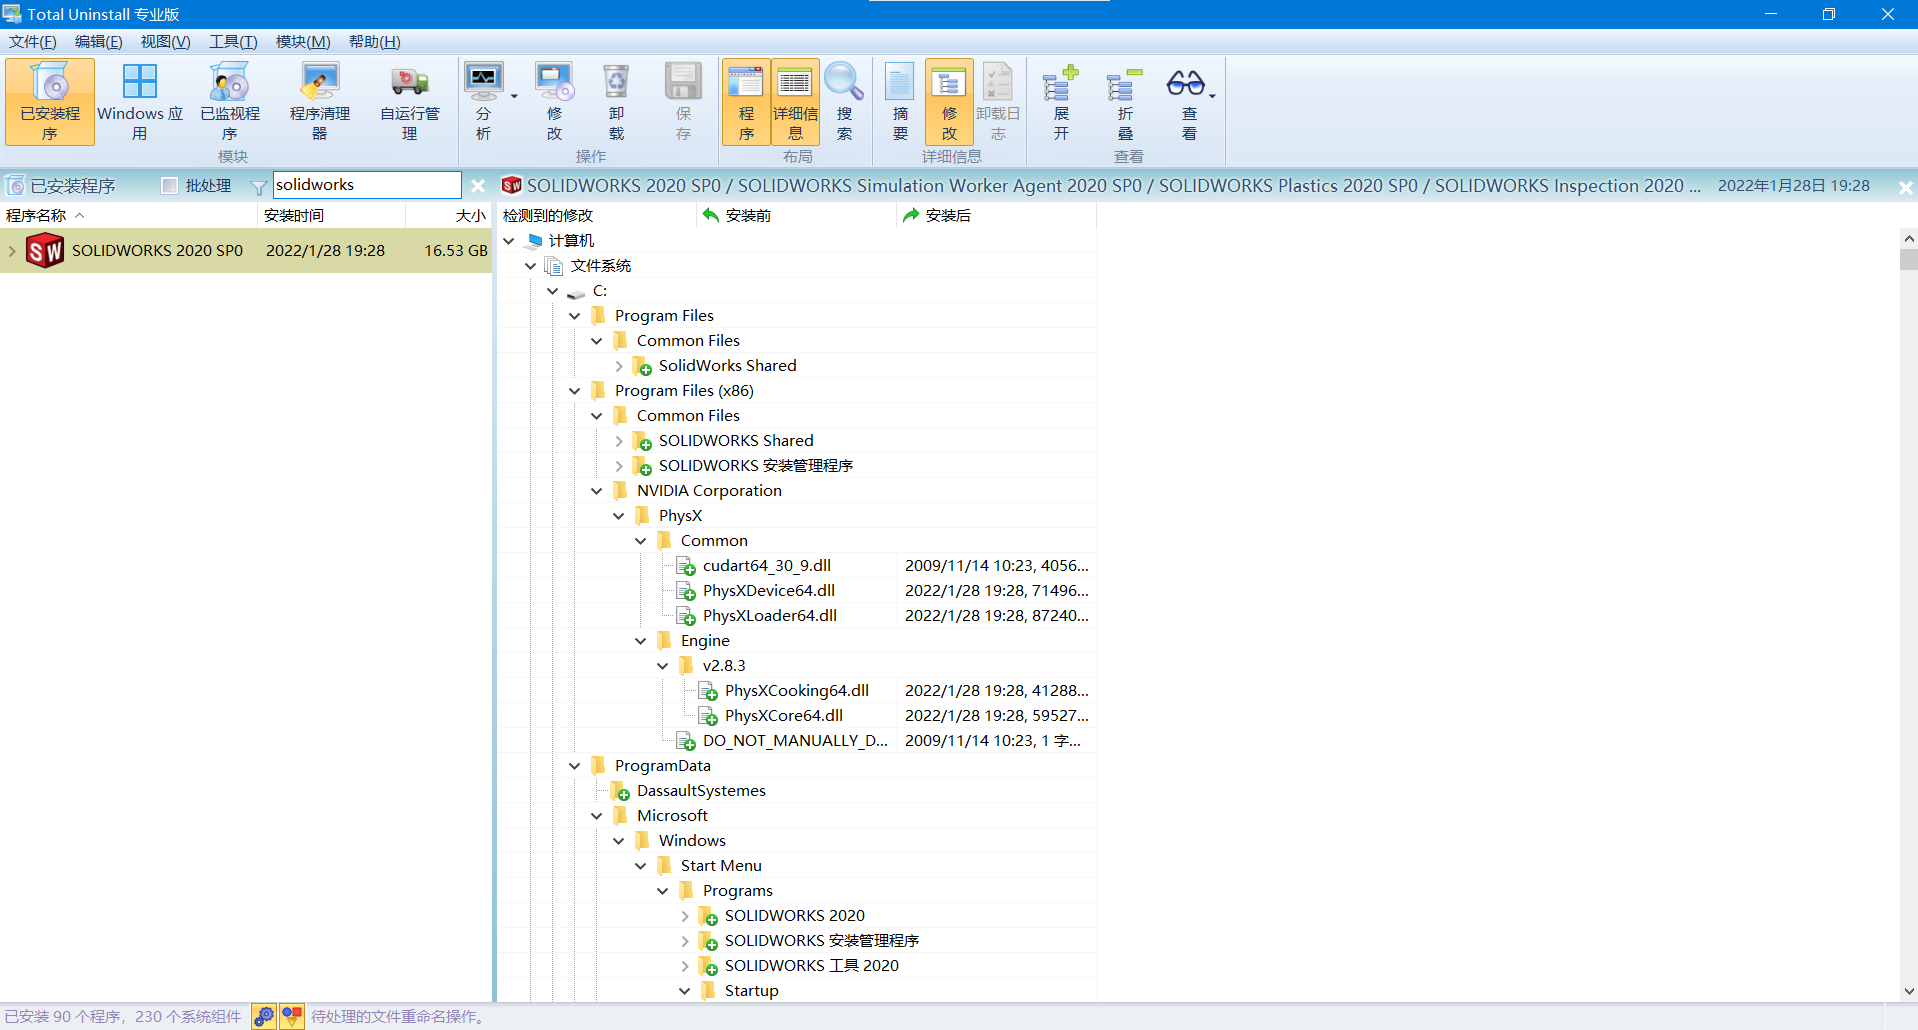Open the 已监视程序 module

point(230,101)
